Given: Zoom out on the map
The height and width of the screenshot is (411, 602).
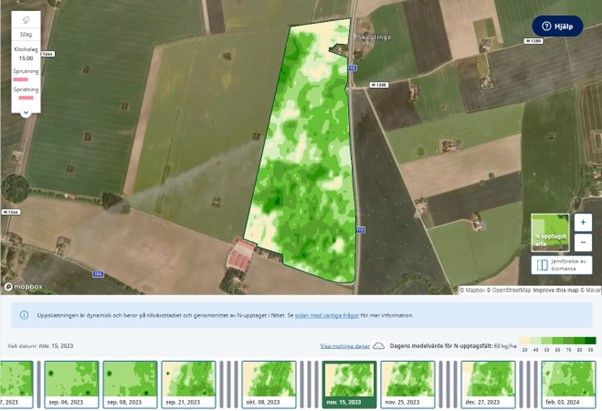Looking at the screenshot, I should pyautogui.click(x=583, y=242).
